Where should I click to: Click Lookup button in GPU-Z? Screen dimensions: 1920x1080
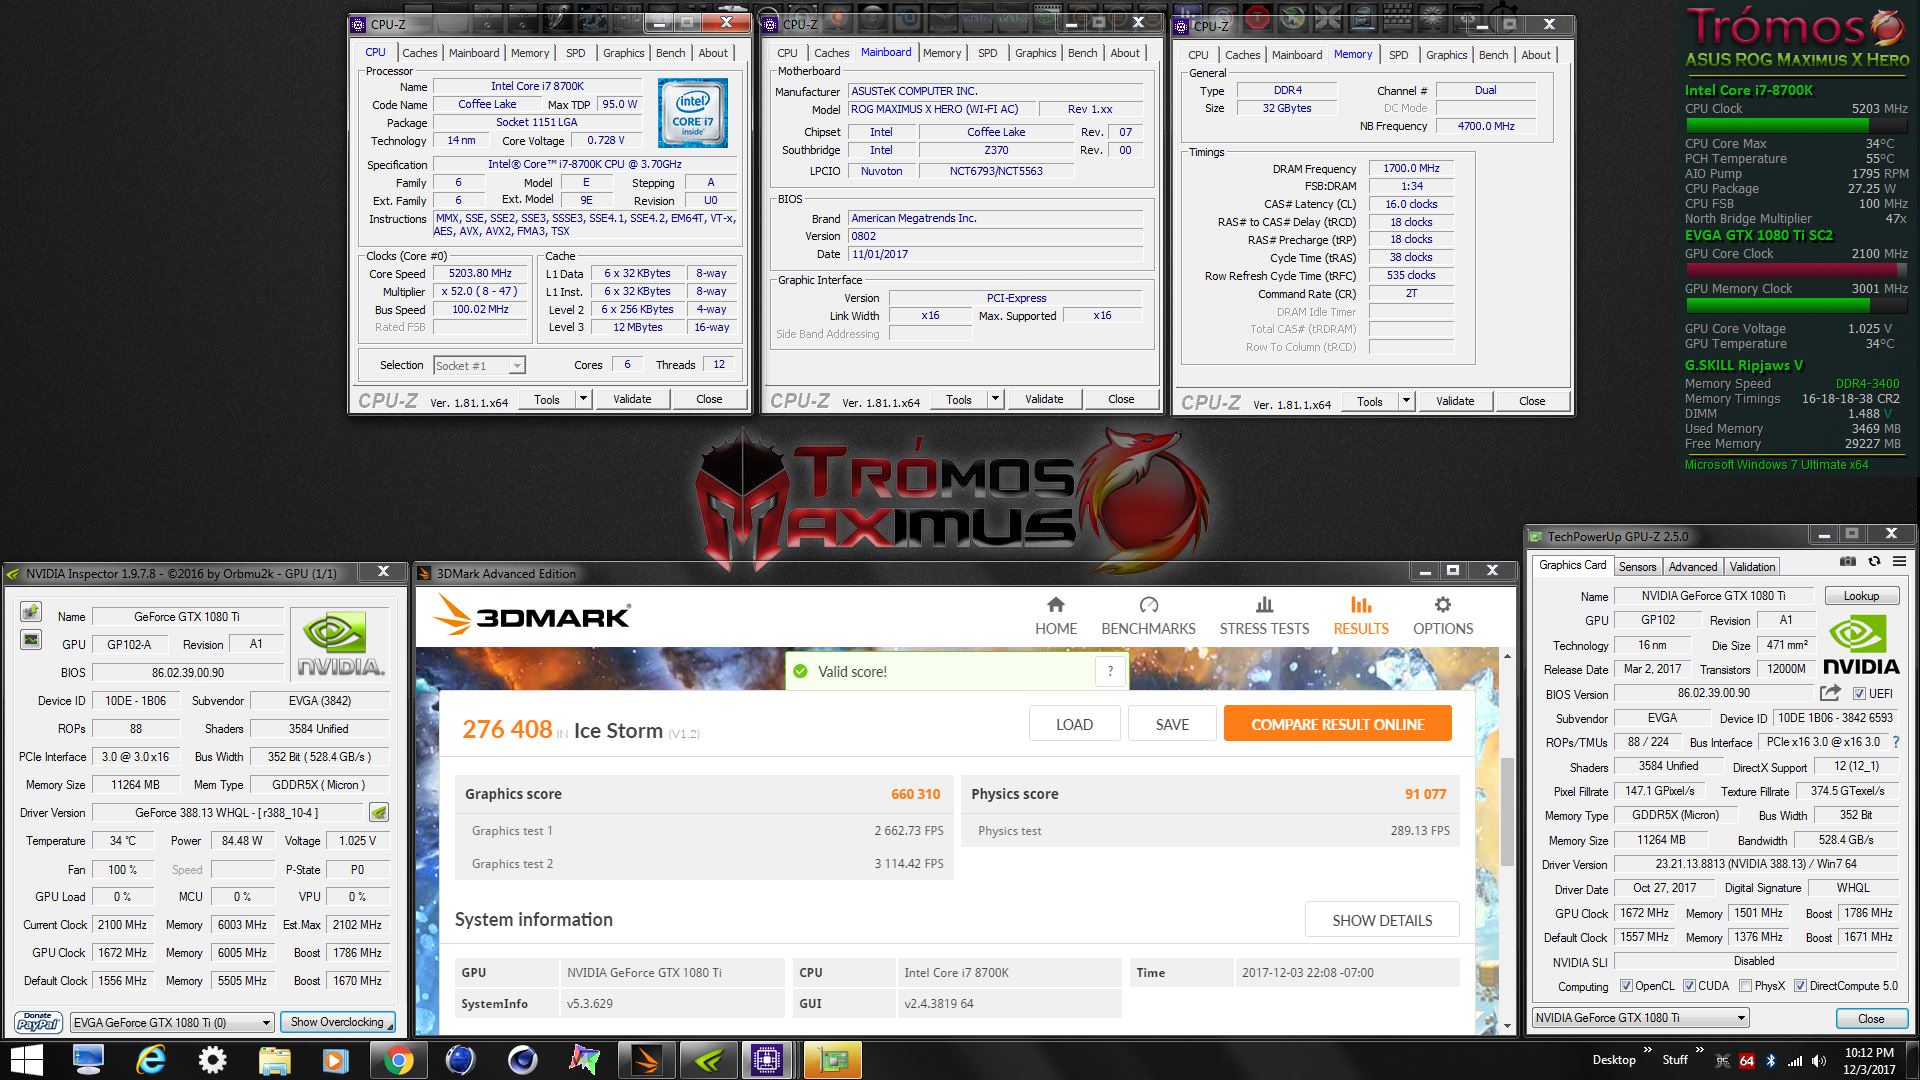coord(1861,596)
